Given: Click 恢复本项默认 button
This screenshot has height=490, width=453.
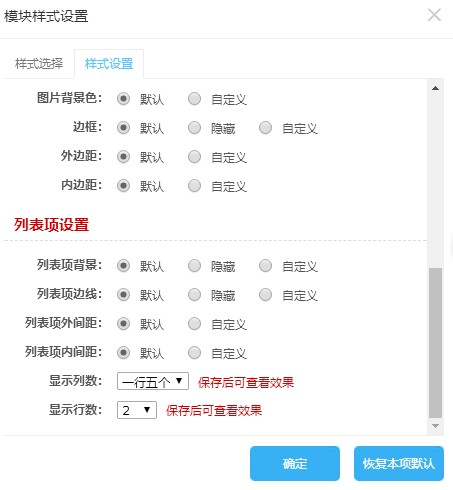Looking at the screenshot, I should 399,463.
